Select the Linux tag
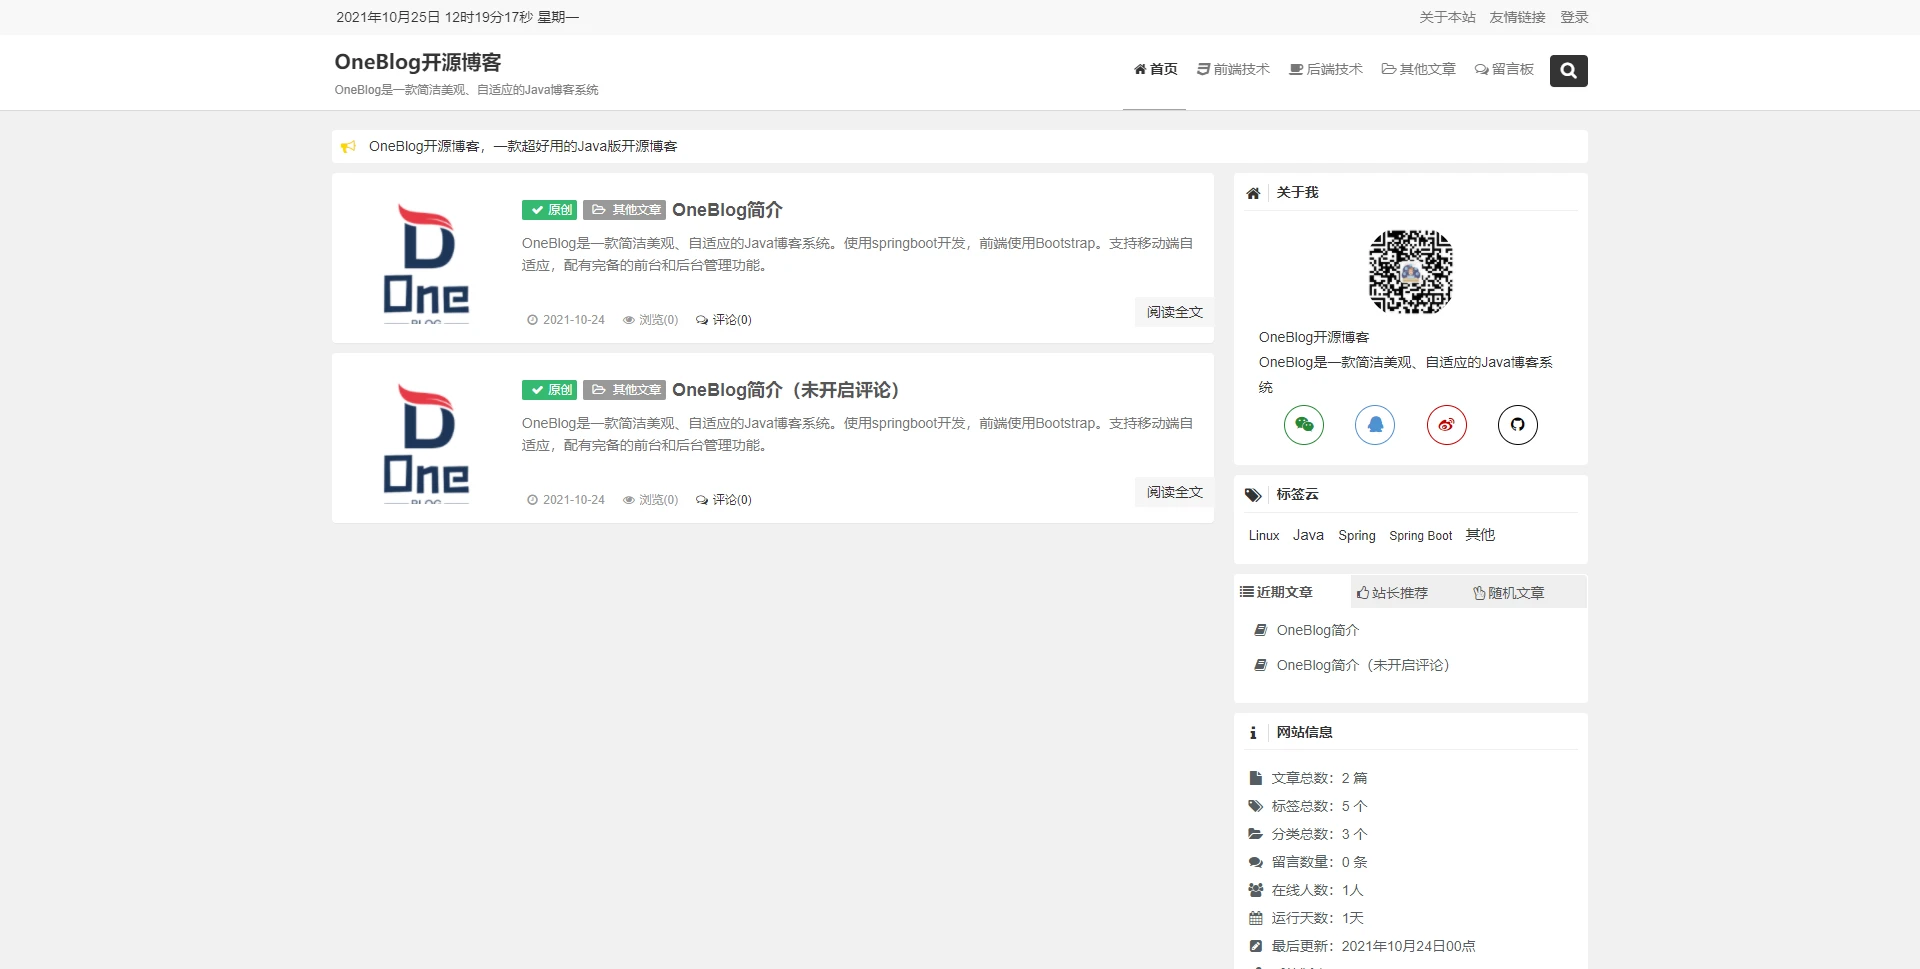This screenshot has width=1920, height=969. click(x=1264, y=536)
